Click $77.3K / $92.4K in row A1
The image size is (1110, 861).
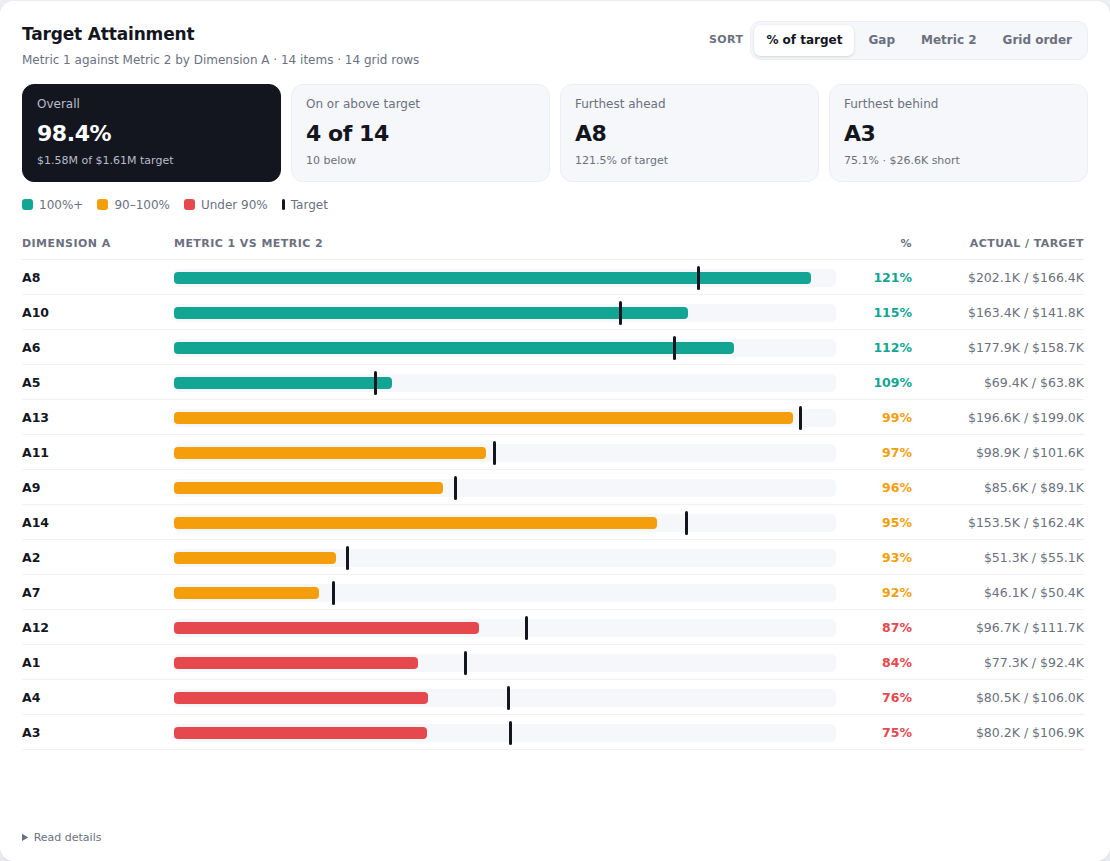point(1034,663)
